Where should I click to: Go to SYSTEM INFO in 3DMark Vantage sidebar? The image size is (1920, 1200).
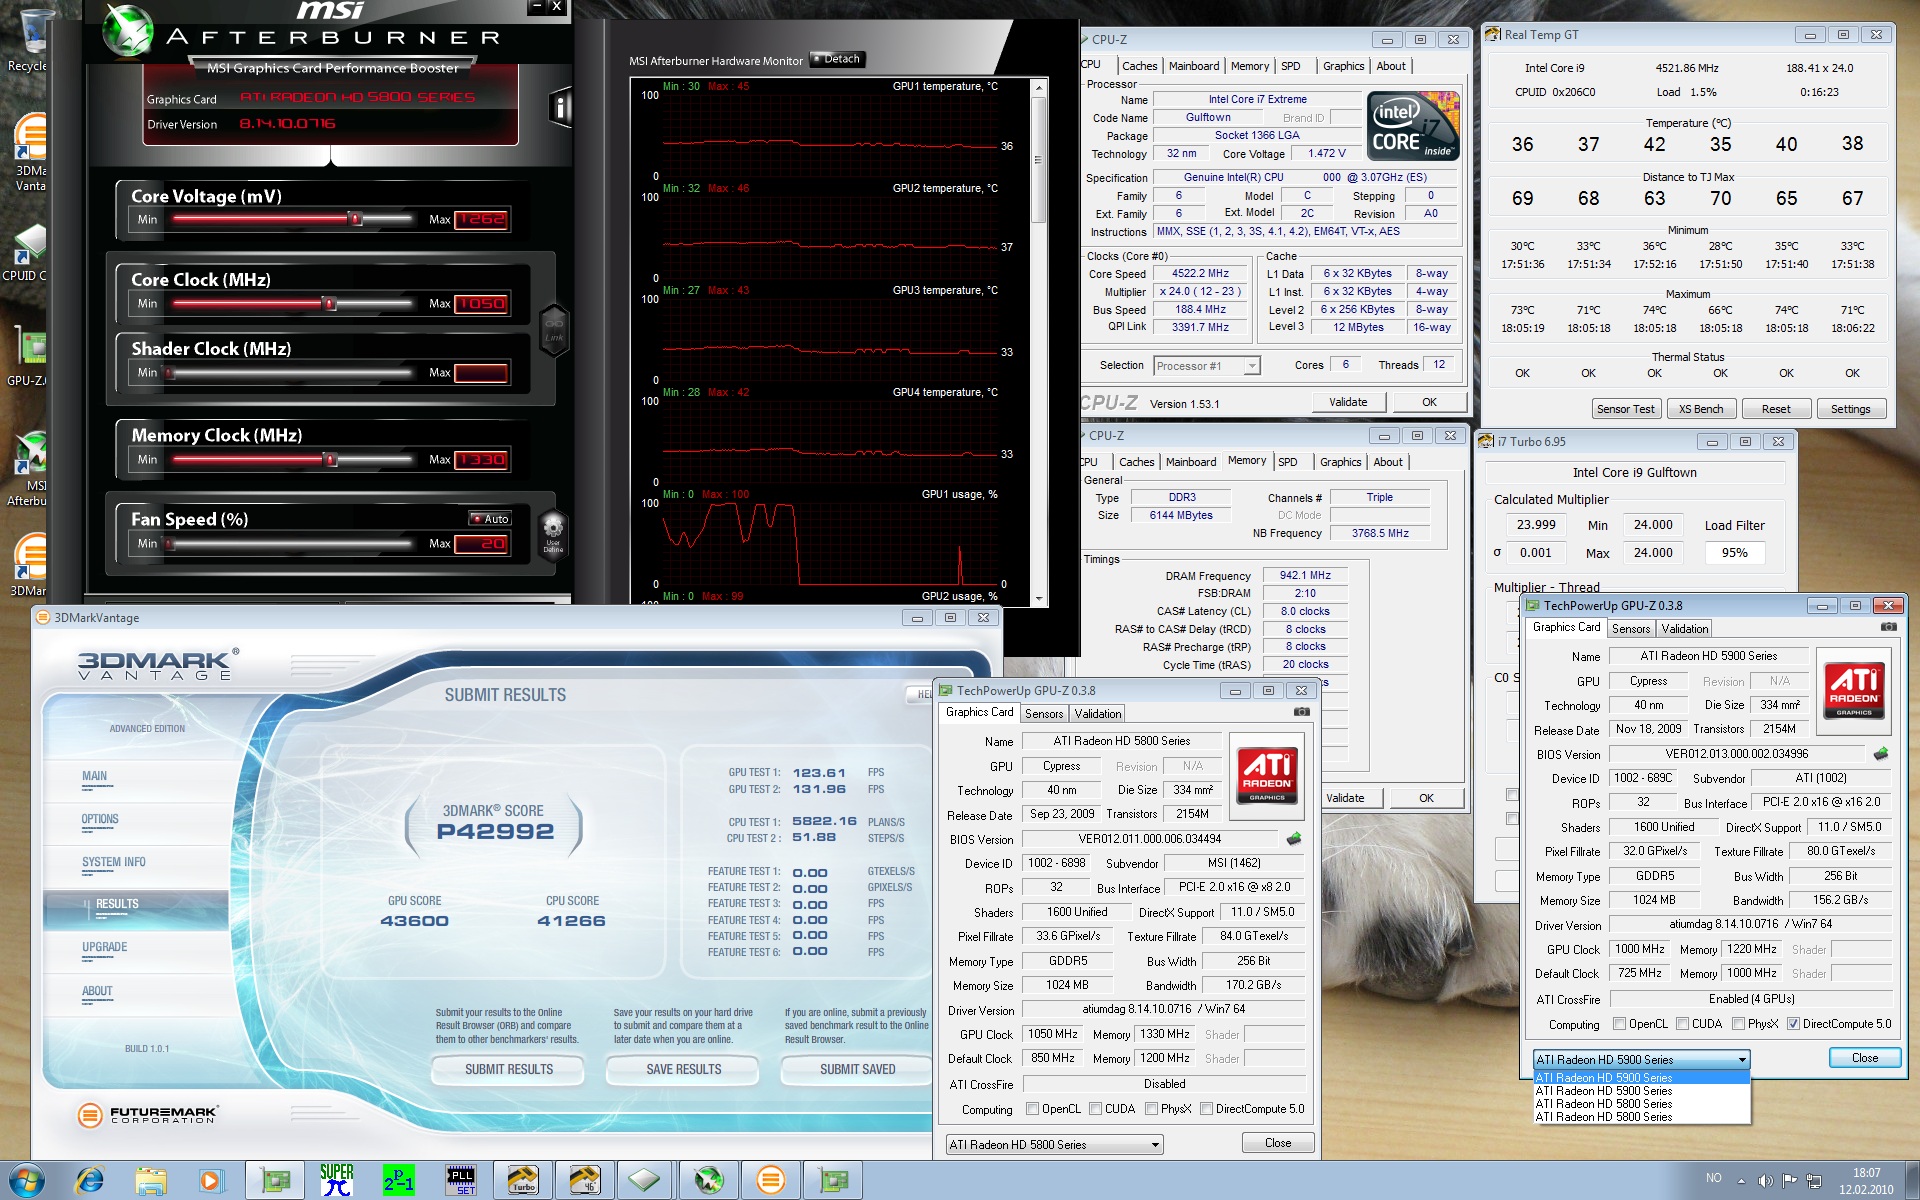114,862
